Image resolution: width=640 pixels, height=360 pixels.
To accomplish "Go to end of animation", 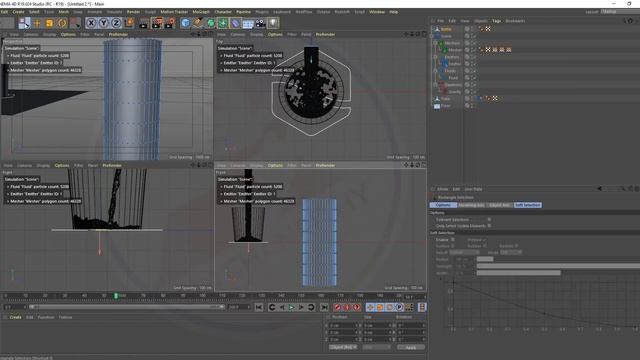I will tap(324, 307).
